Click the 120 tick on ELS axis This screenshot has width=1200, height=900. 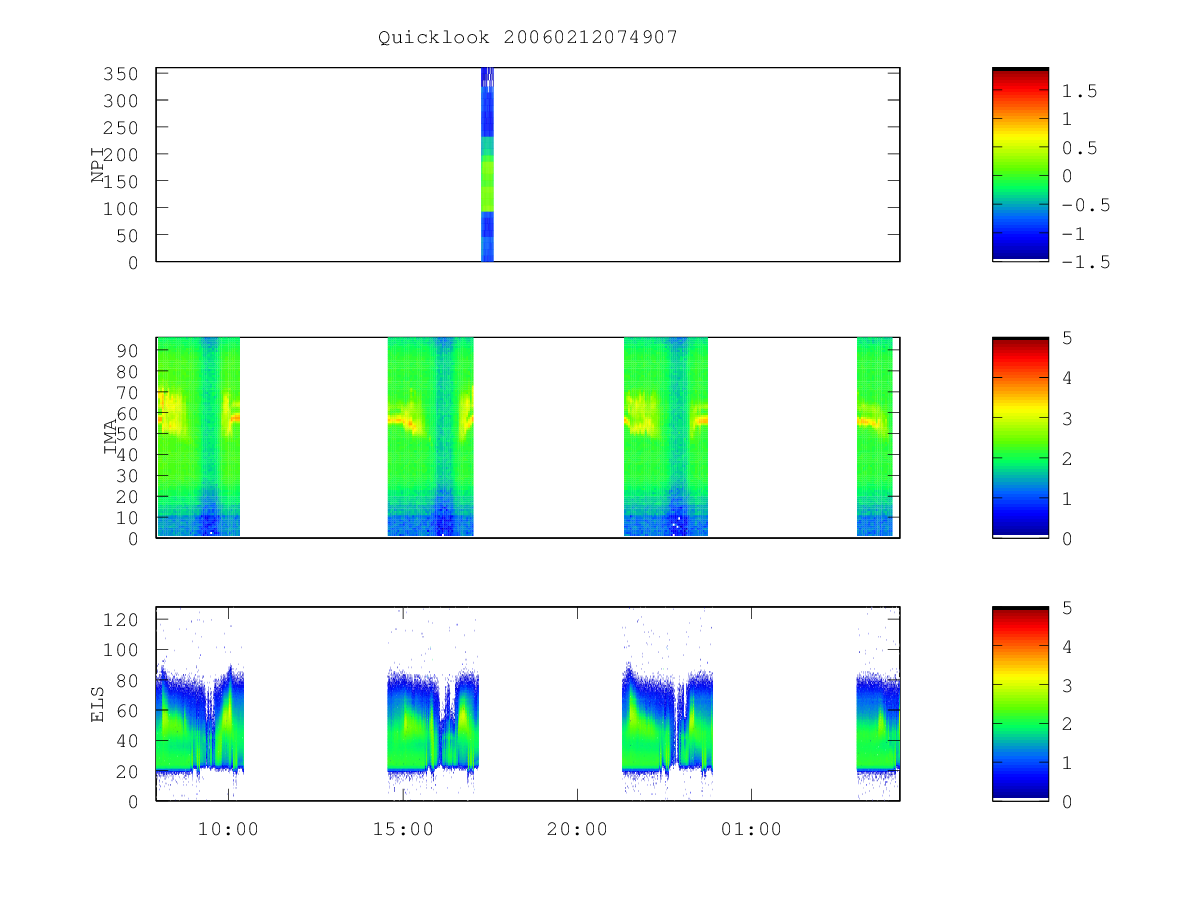pos(122,620)
